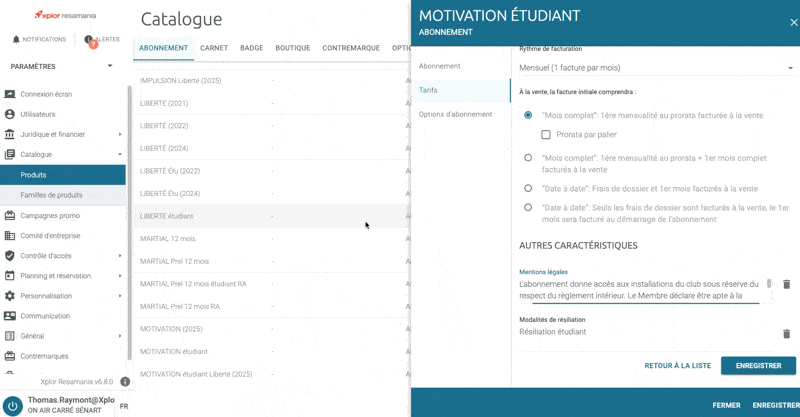This screenshot has height=417, width=800.
Task: Click the sidebar vertical scrollbar
Action: tap(129, 223)
